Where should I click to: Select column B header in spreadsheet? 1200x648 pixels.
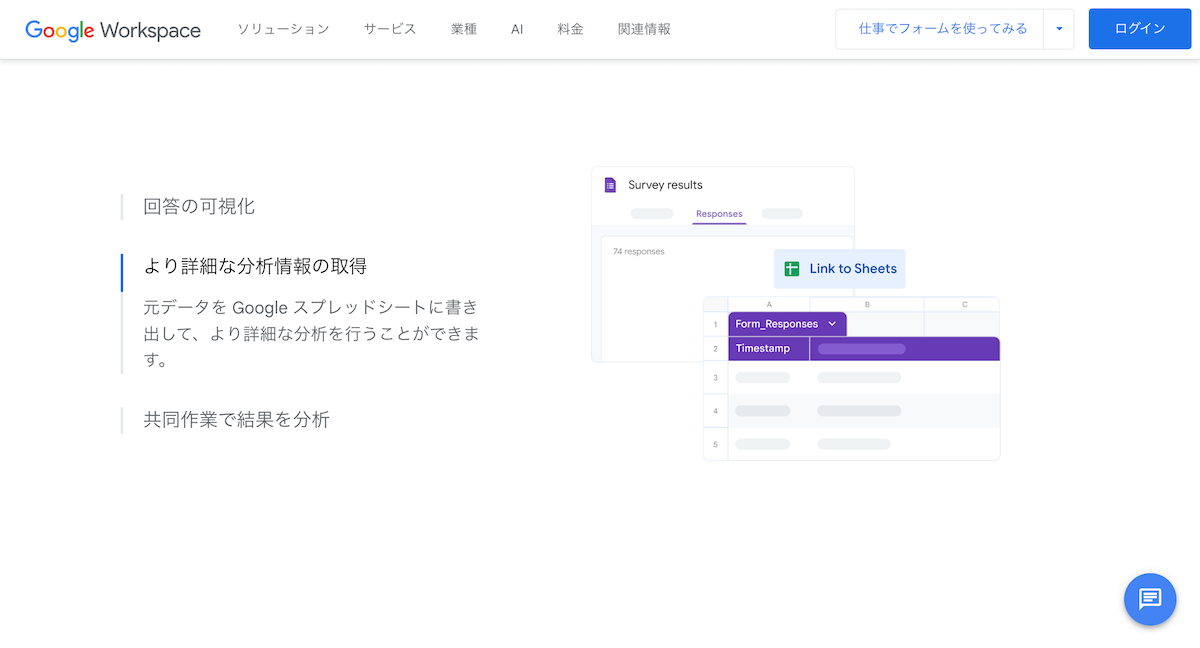point(867,304)
